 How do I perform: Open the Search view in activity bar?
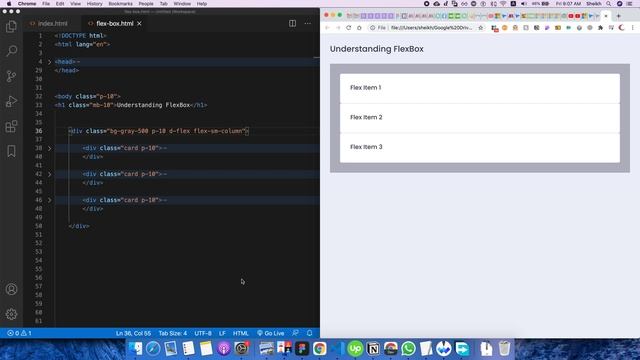[x=11, y=51]
